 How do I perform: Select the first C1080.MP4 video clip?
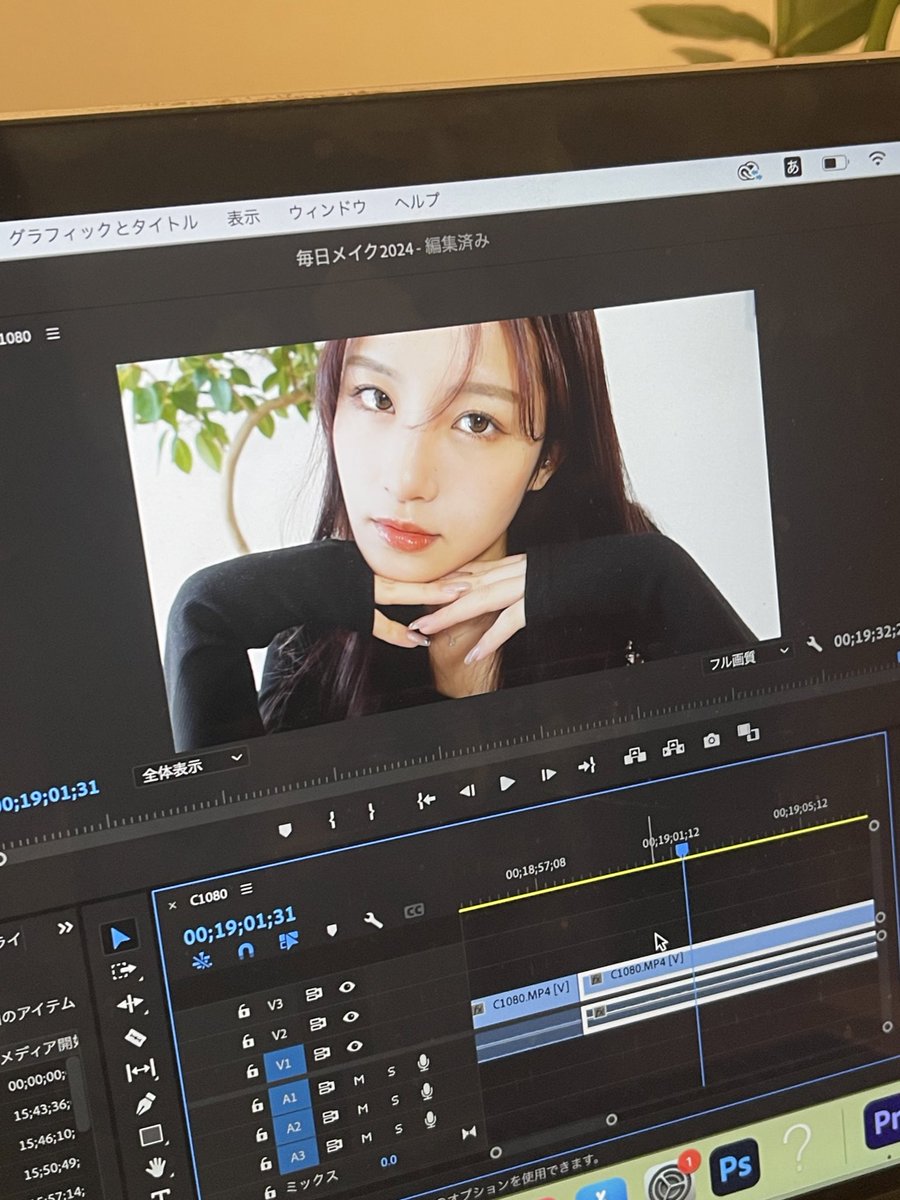pyautogui.click(x=525, y=1000)
